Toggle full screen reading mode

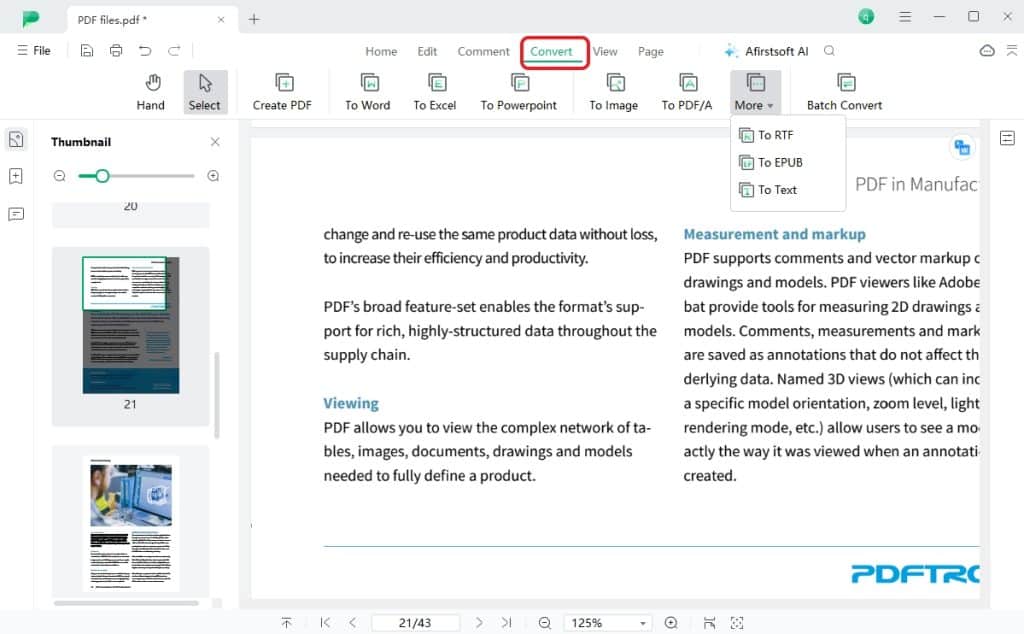tap(737, 622)
